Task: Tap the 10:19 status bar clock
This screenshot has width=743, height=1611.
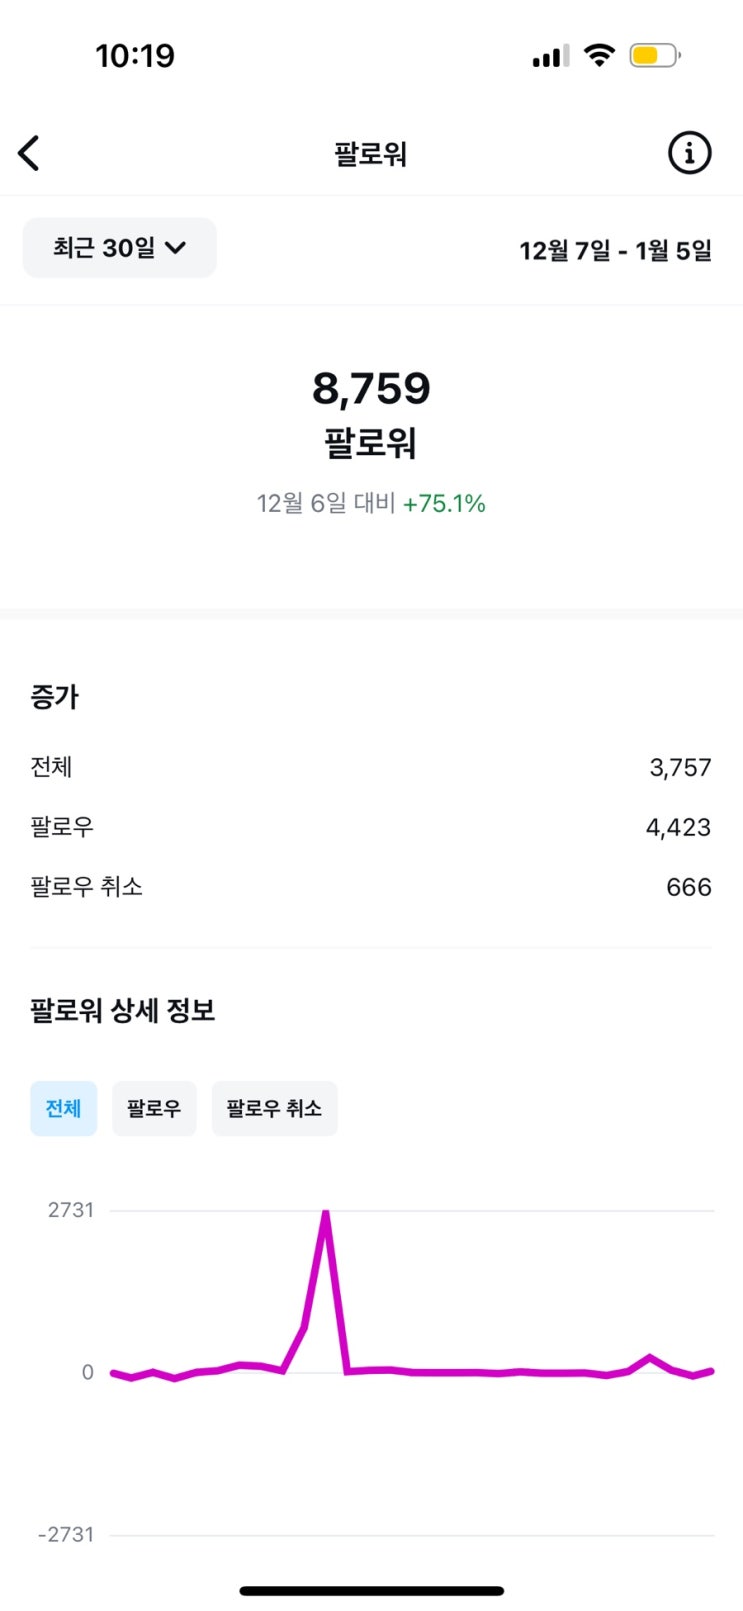Action: coord(135,55)
